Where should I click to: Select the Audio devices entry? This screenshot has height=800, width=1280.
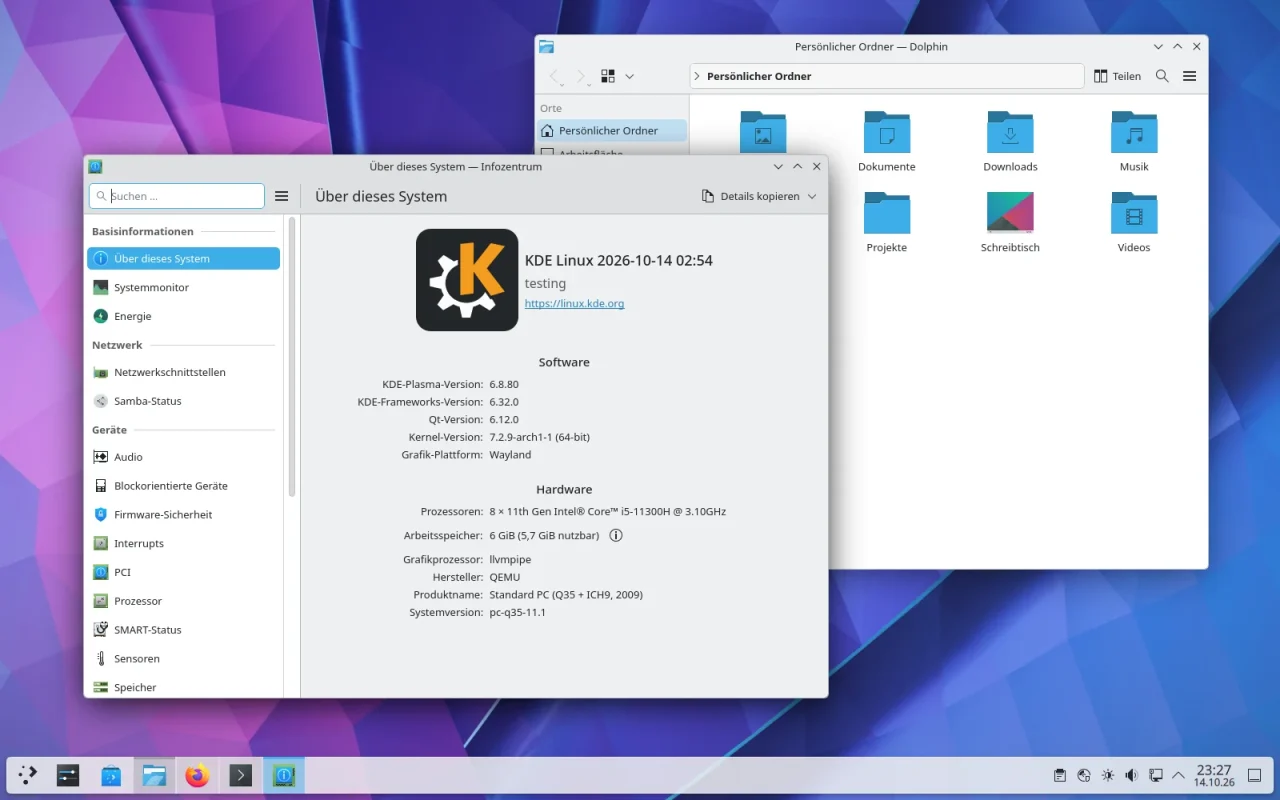(183, 457)
